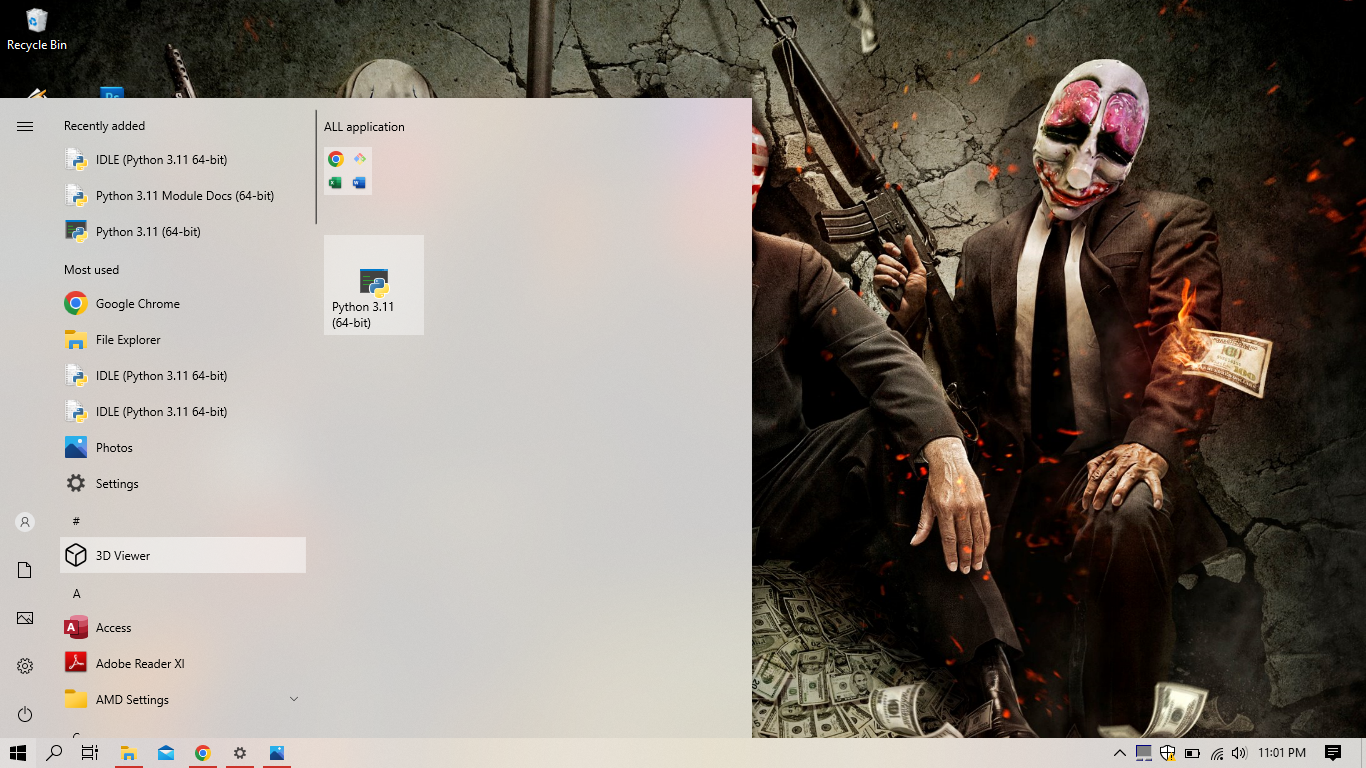Open IDLE under Recently added

click(183, 160)
